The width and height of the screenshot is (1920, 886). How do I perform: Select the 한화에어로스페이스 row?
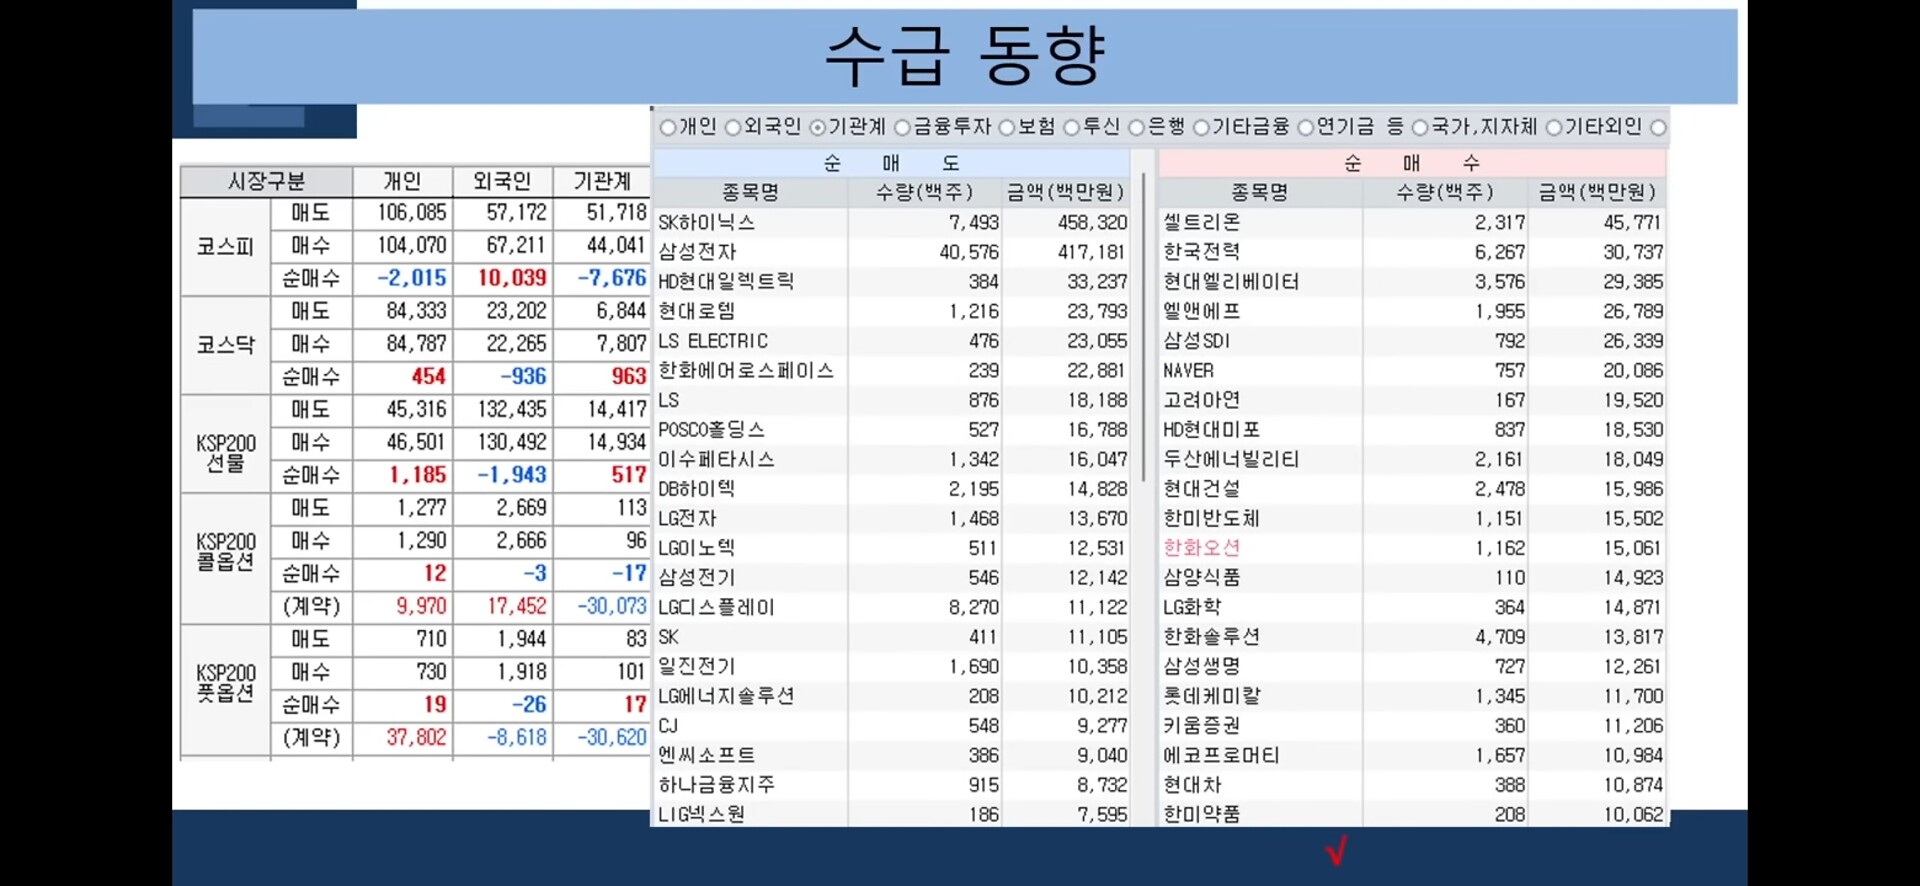[892, 370]
